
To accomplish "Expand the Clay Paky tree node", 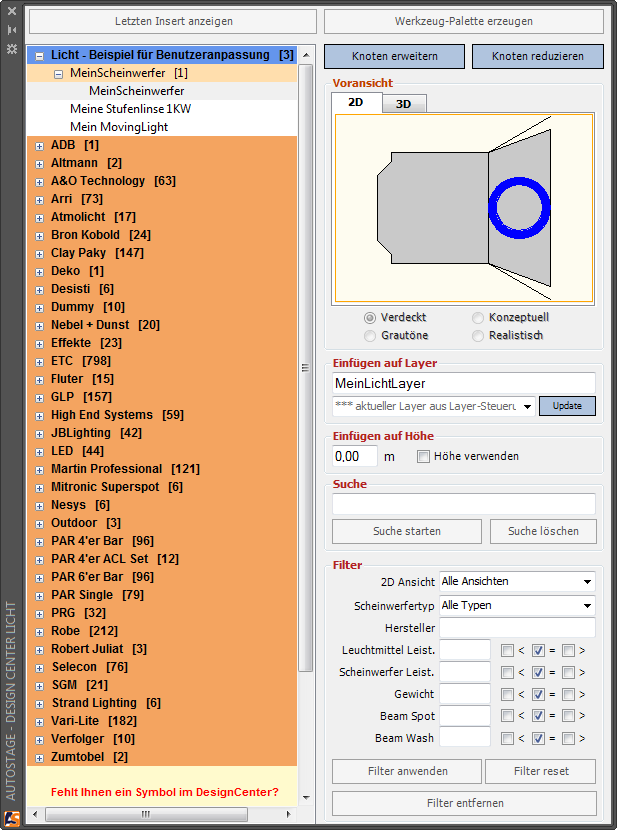I will click(x=38, y=254).
